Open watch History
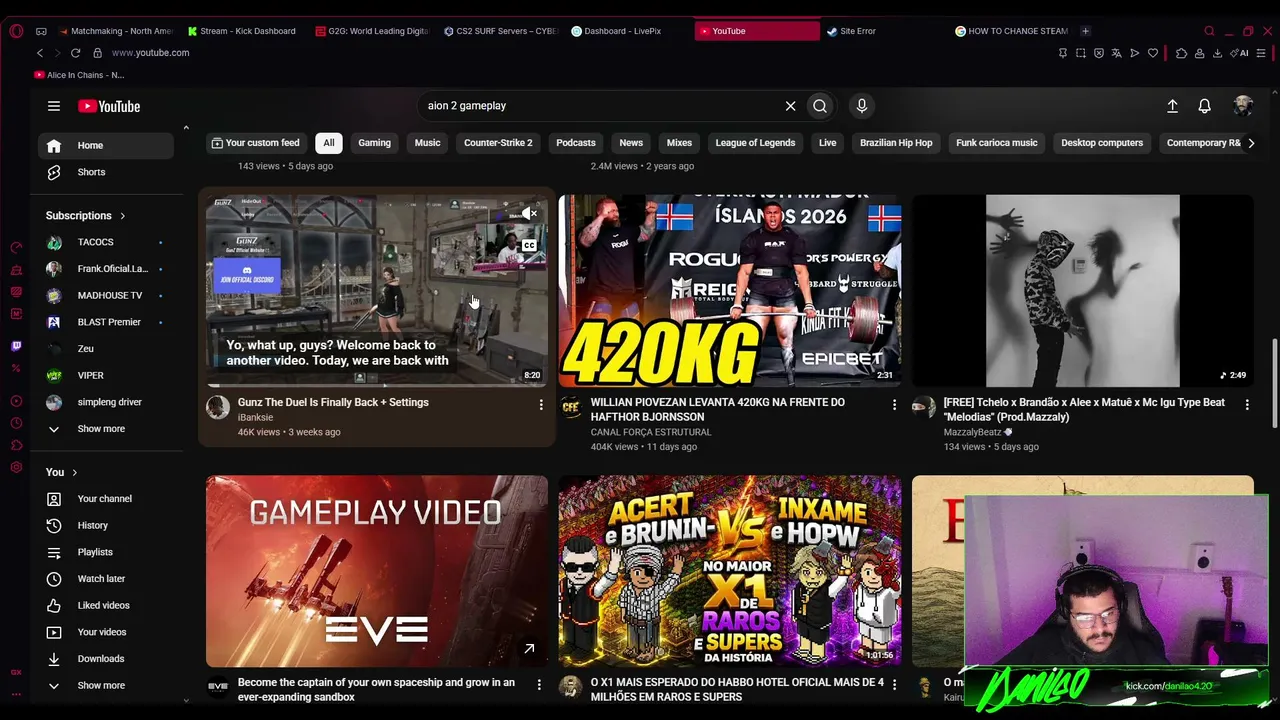The height and width of the screenshot is (720, 1280). click(x=106, y=525)
